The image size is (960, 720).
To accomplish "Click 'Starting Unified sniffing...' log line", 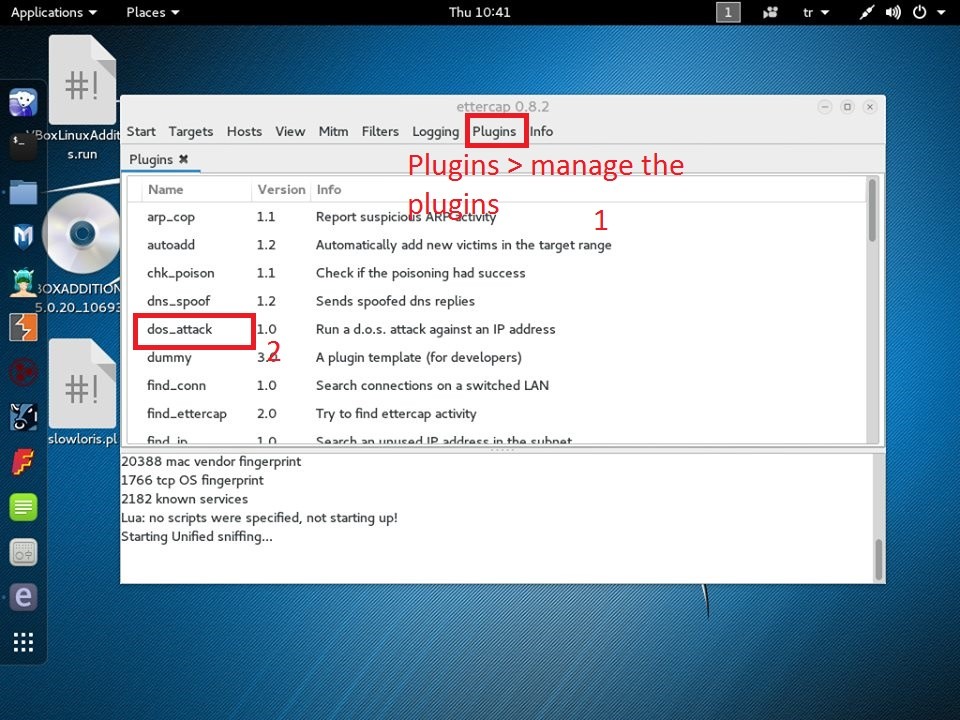I will 197,536.
